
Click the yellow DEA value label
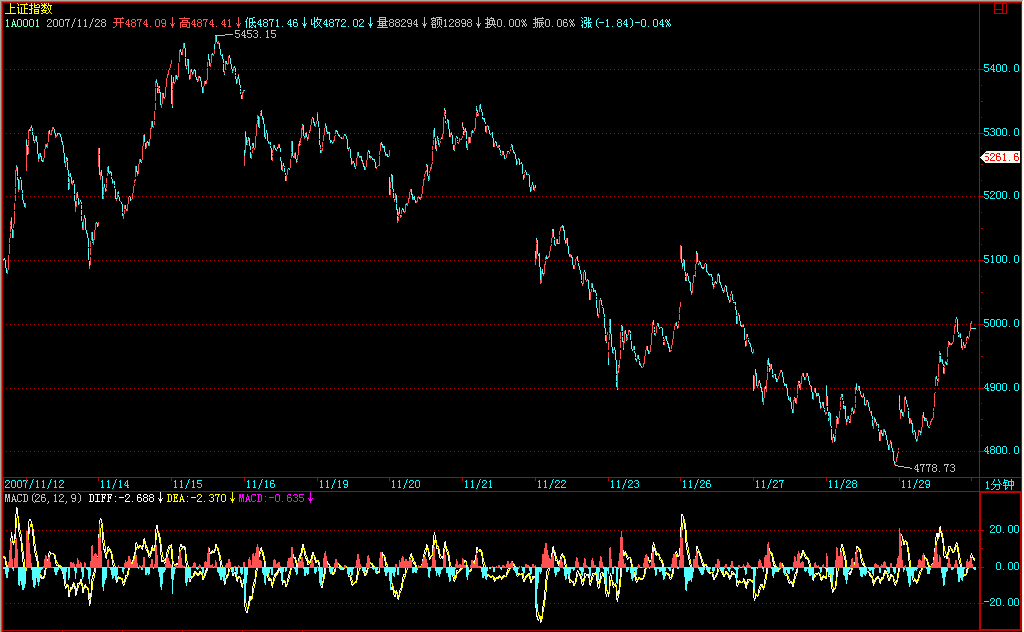pos(197,497)
